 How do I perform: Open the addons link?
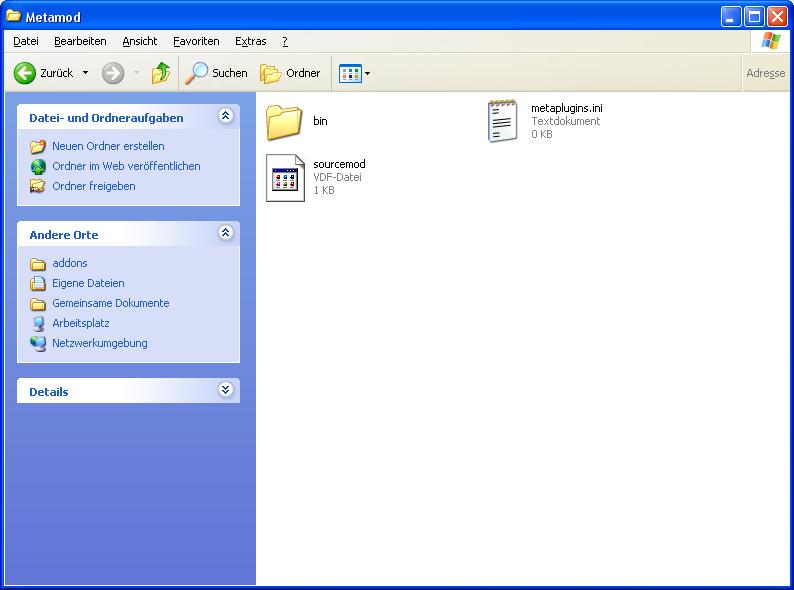click(x=70, y=263)
